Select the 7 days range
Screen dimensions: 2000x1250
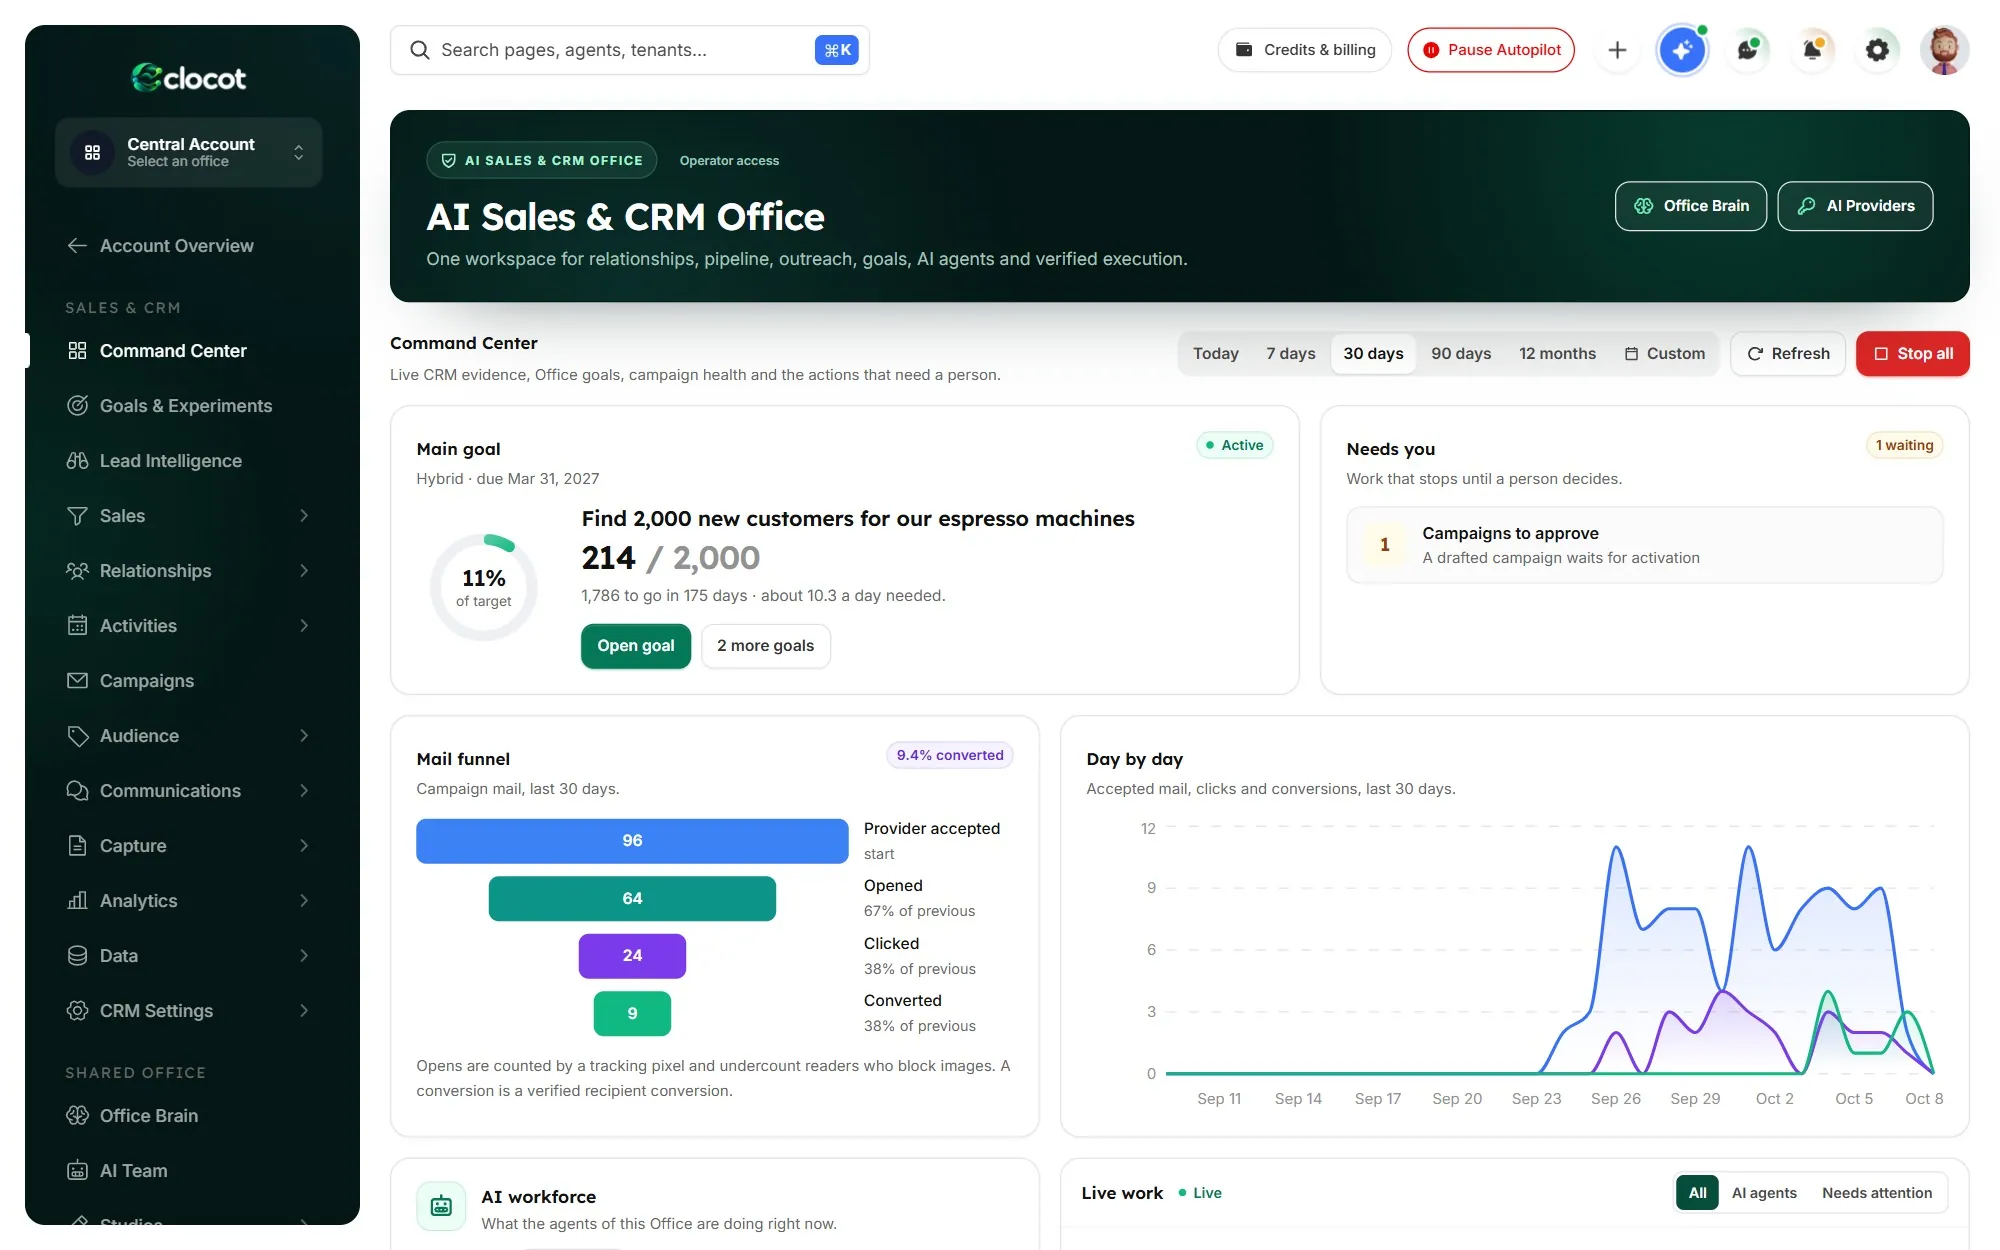point(1290,354)
